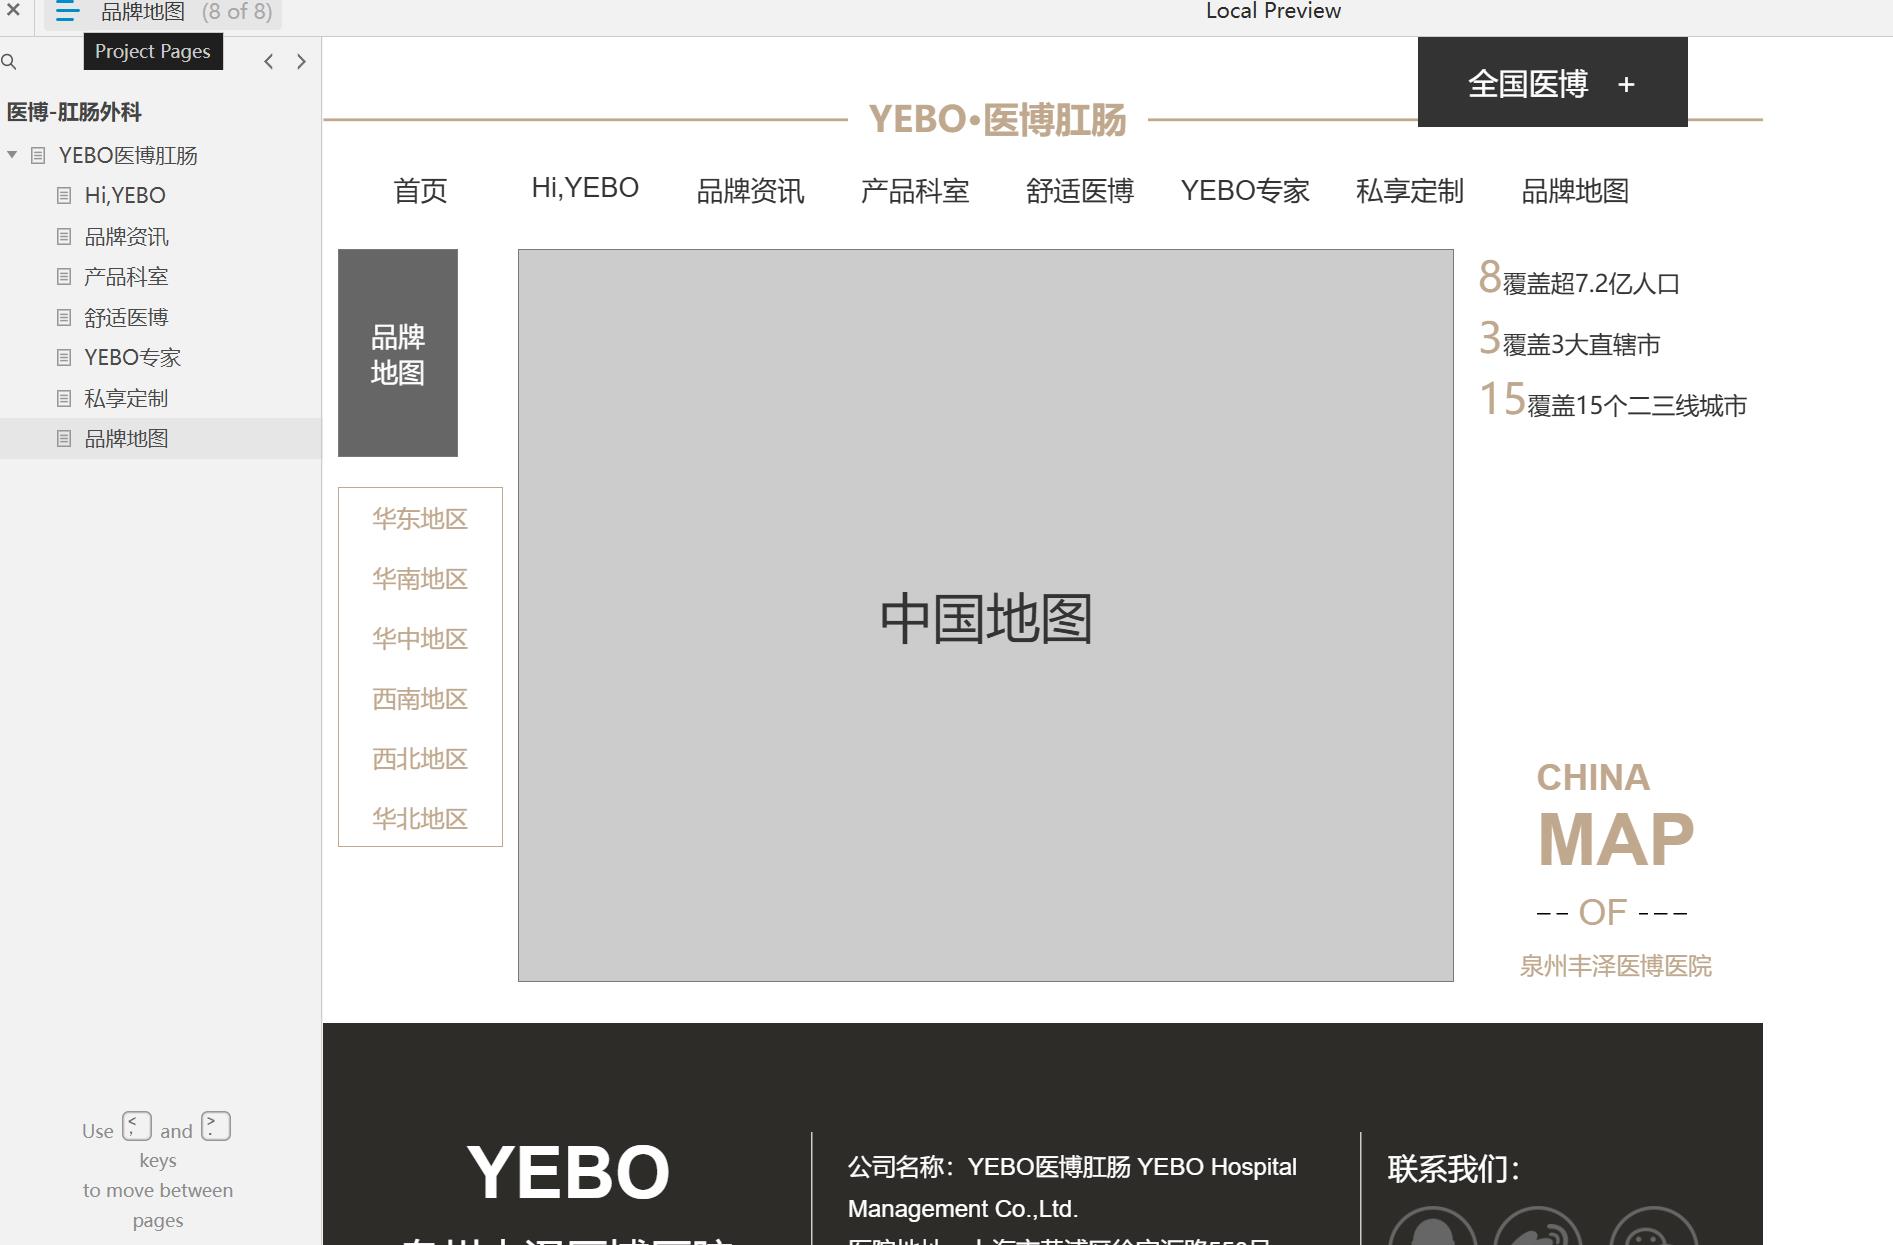Open the 私享定制 navigation tab

(1410, 190)
